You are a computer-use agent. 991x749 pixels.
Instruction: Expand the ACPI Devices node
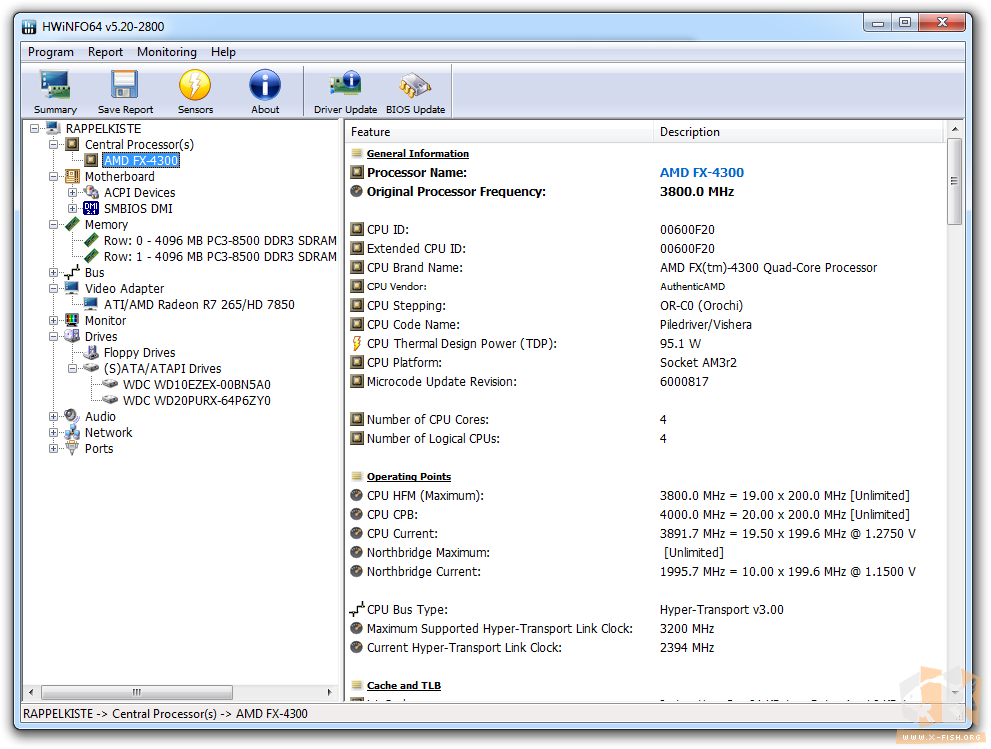(73, 192)
